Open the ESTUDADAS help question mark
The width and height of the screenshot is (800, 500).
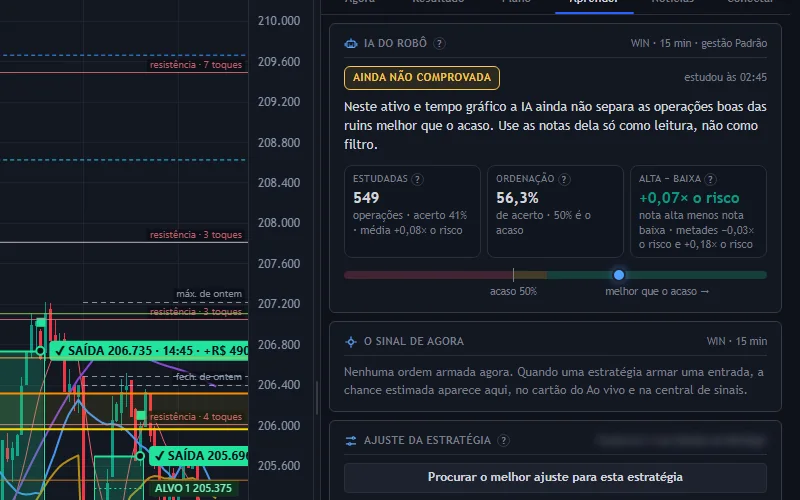[x=417, y=179]
